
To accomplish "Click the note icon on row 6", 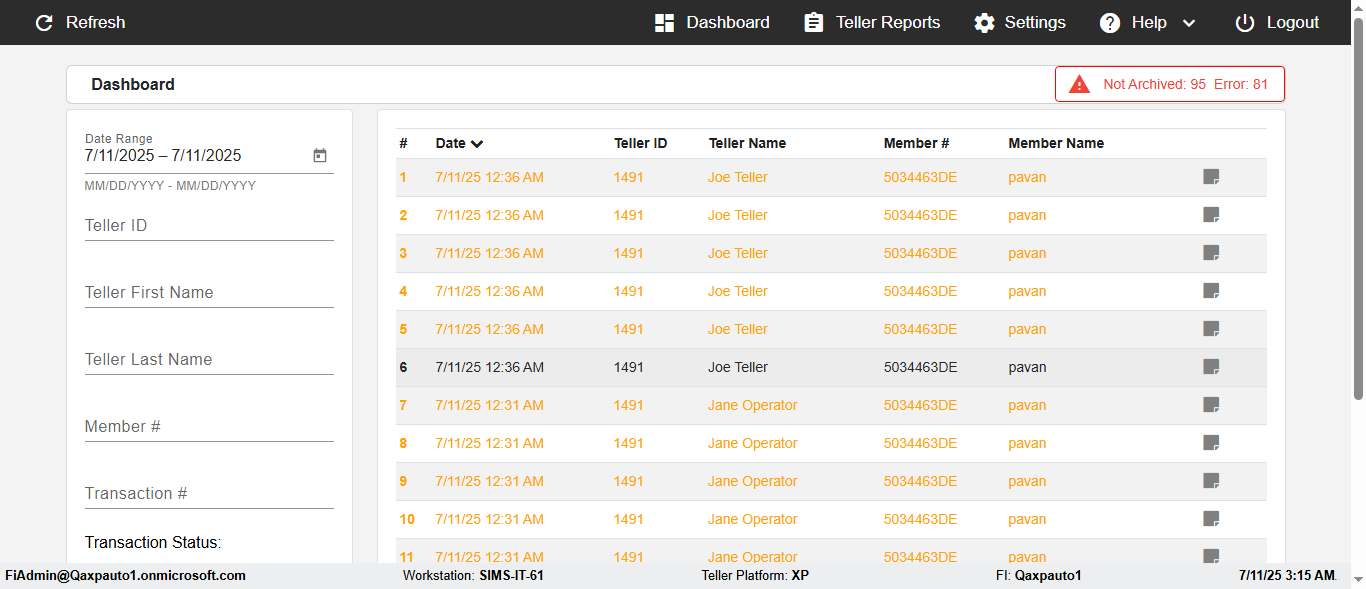I will pyautogui.click(x=1211, y=367).
